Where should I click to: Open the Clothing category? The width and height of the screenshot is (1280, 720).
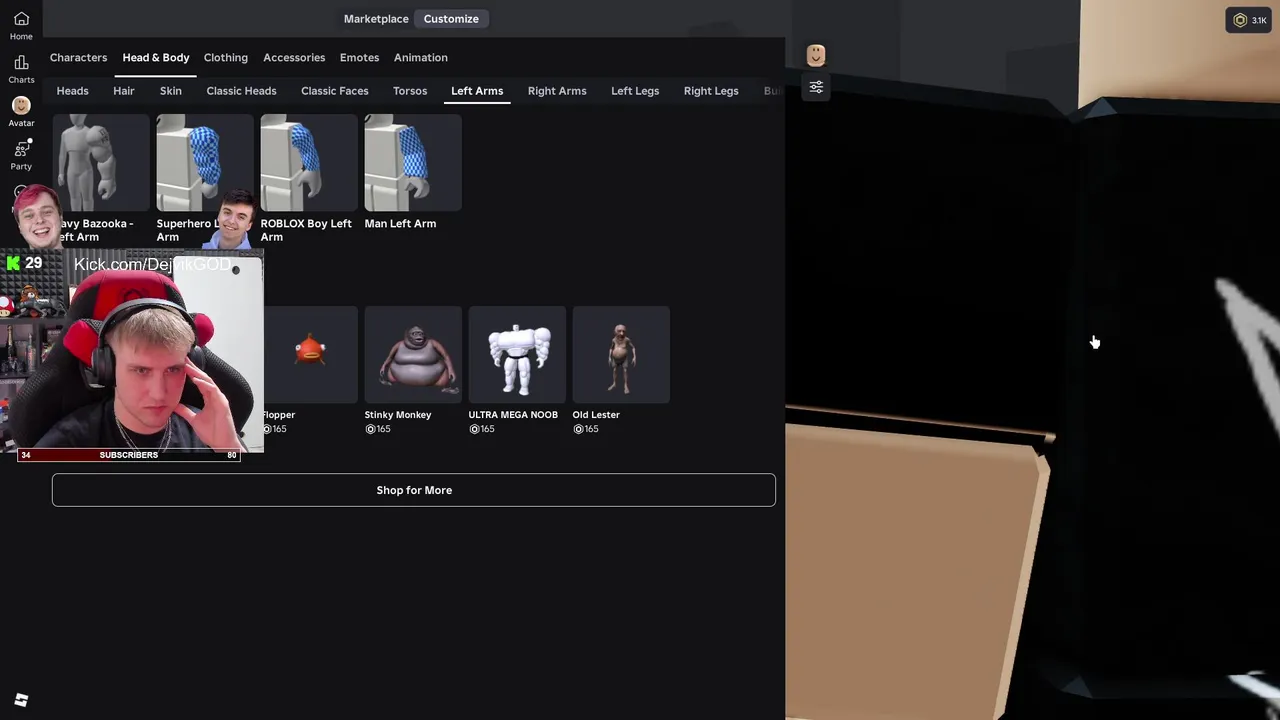pos(226,58)
